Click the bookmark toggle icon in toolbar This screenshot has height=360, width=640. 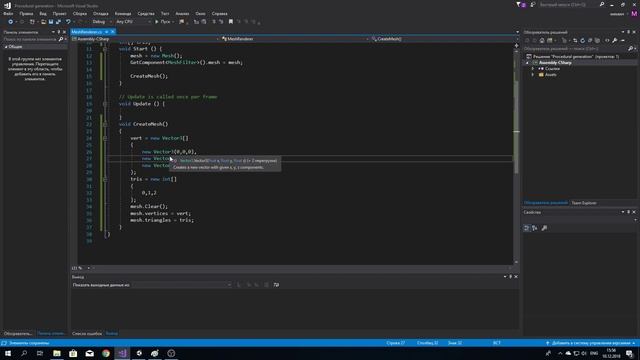tap(231, 22)
